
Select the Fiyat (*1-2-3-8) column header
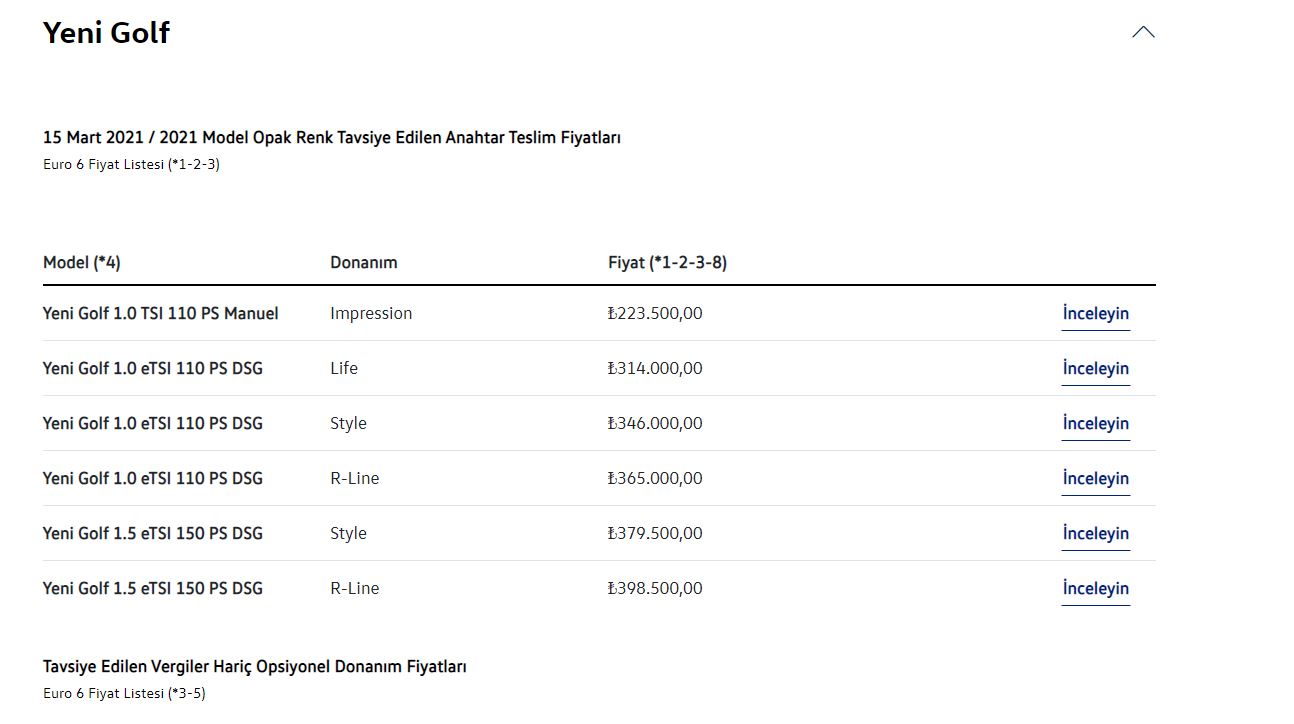(x=667, y=262)
